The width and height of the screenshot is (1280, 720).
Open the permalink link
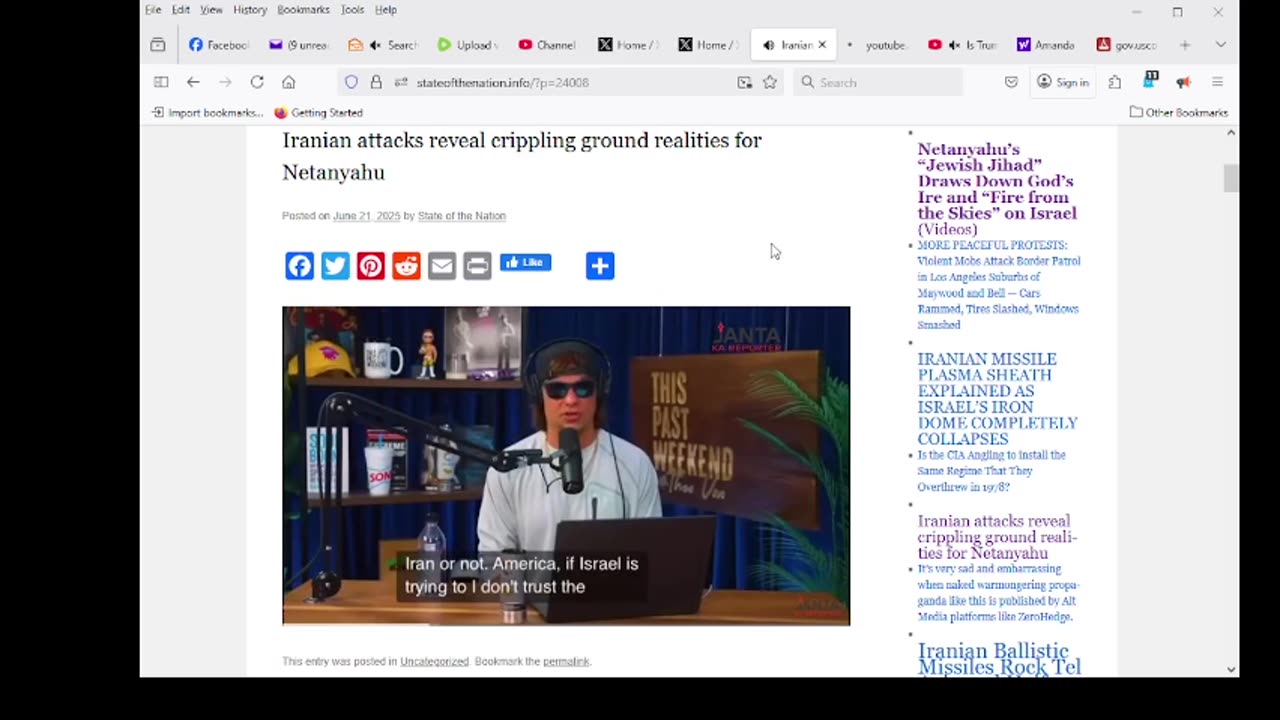click(x=566, y=662)
